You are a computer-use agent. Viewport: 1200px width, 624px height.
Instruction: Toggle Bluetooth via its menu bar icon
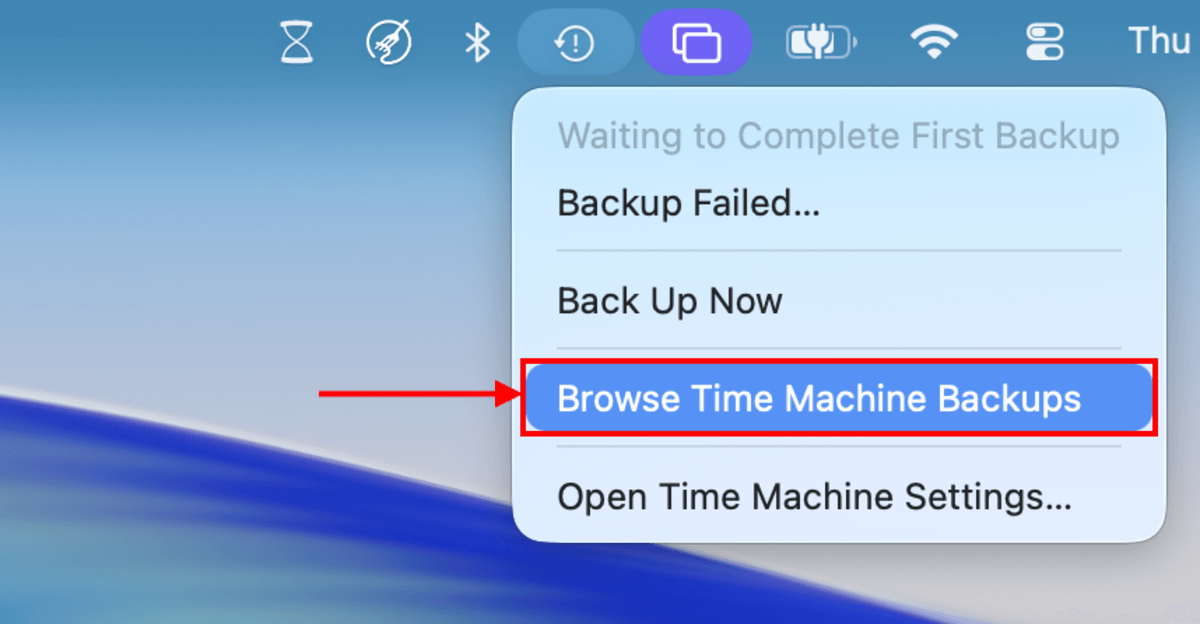pyautogui.click(x=477, y=41)
